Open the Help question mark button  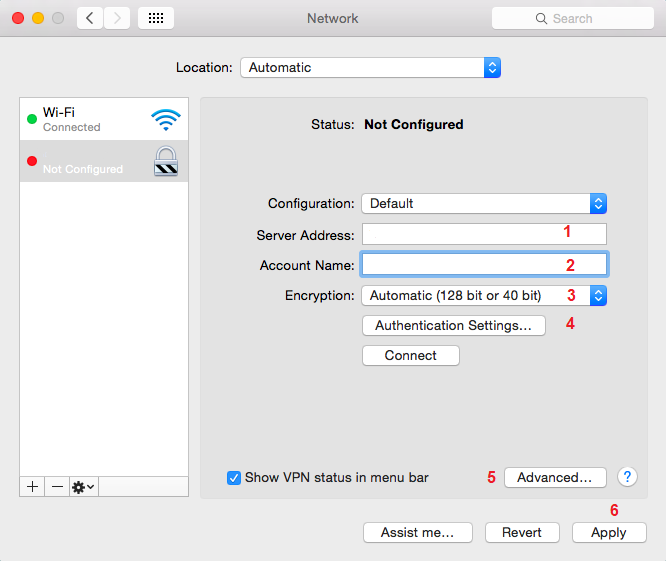tap(627, 477)
